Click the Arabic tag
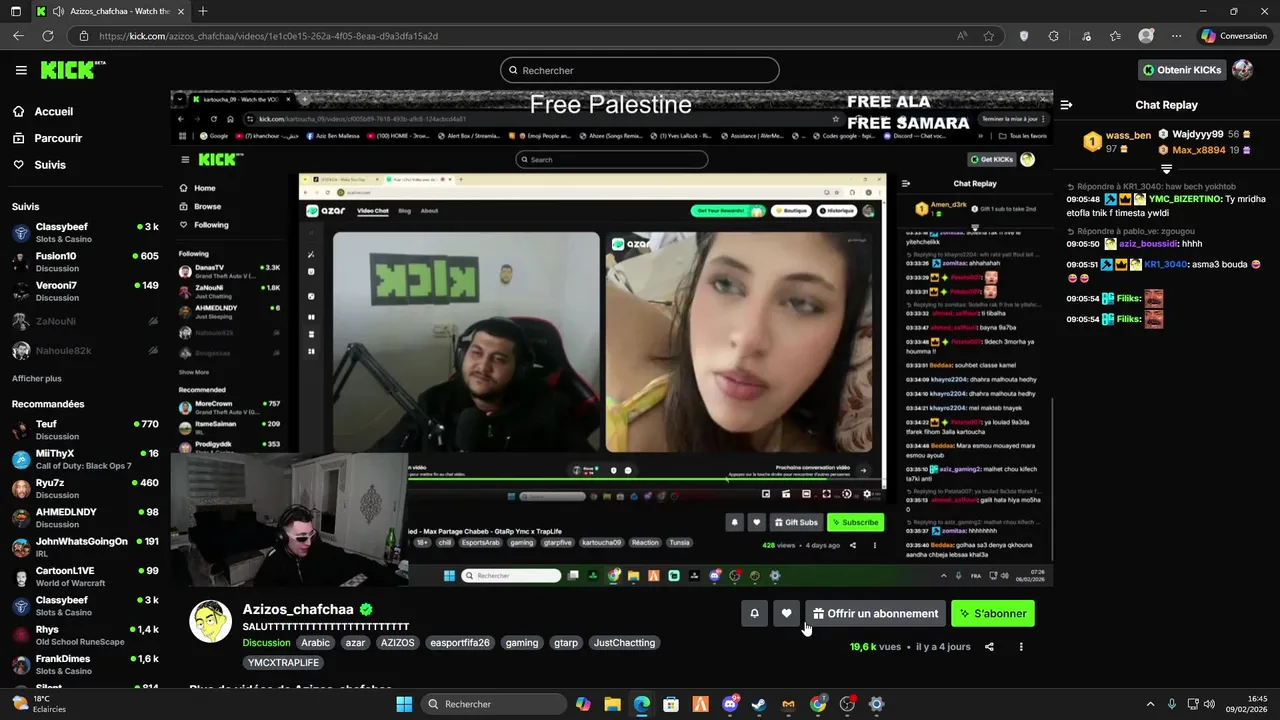1280x720 pixels. click(x=316, y=643)
